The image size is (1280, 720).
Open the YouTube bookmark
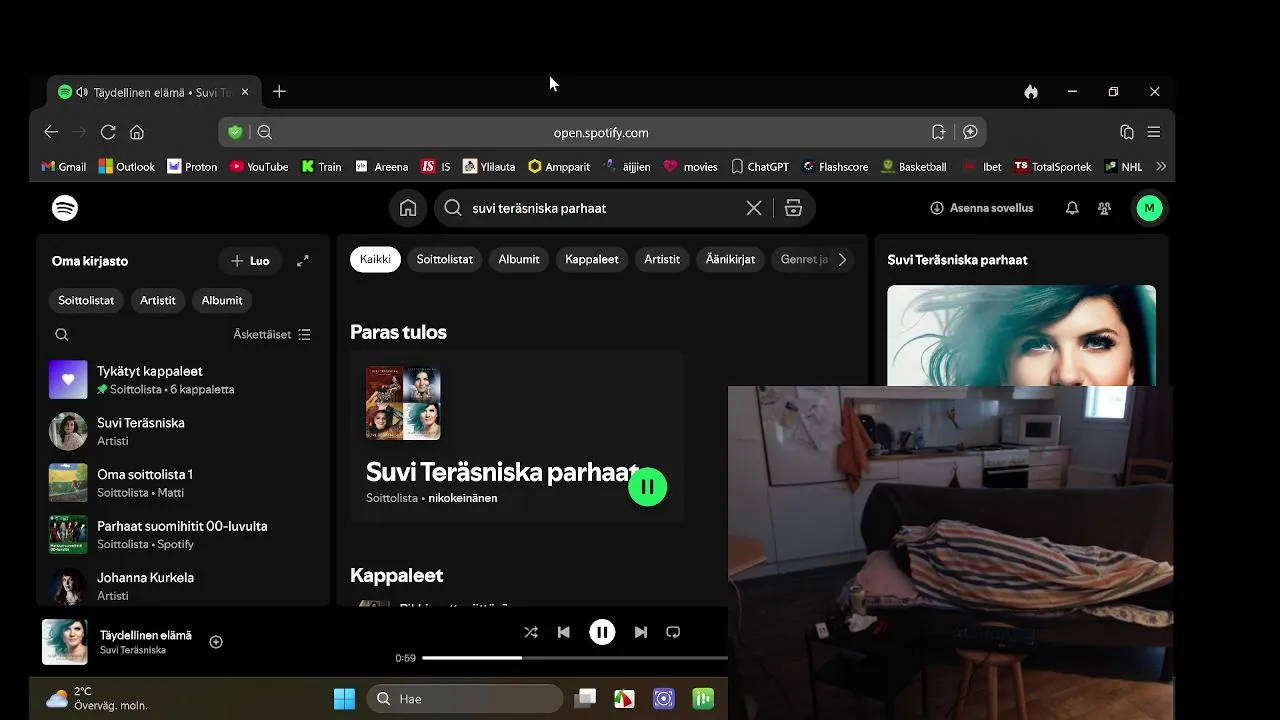tap(259, 167)
